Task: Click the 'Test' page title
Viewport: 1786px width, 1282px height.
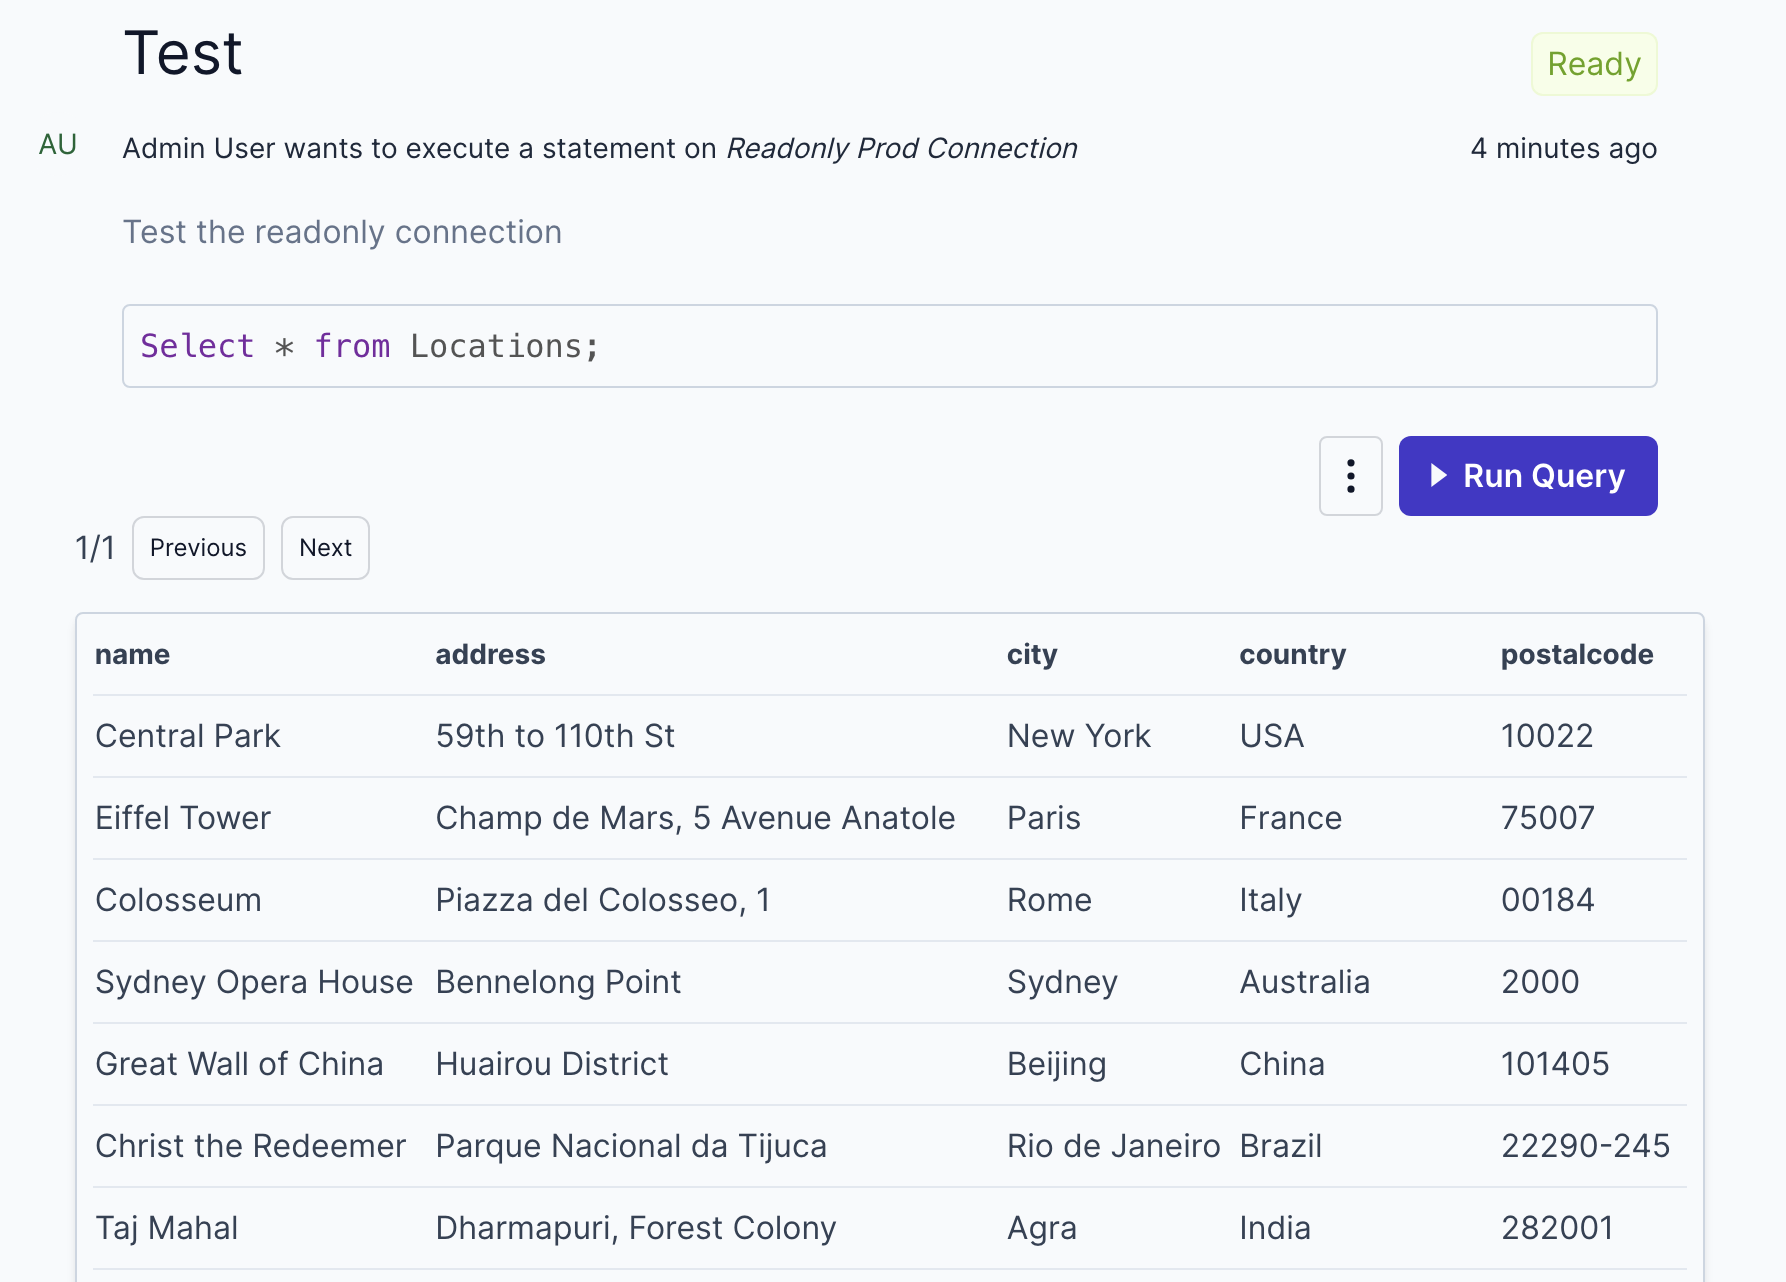Action: coord(183,53)
